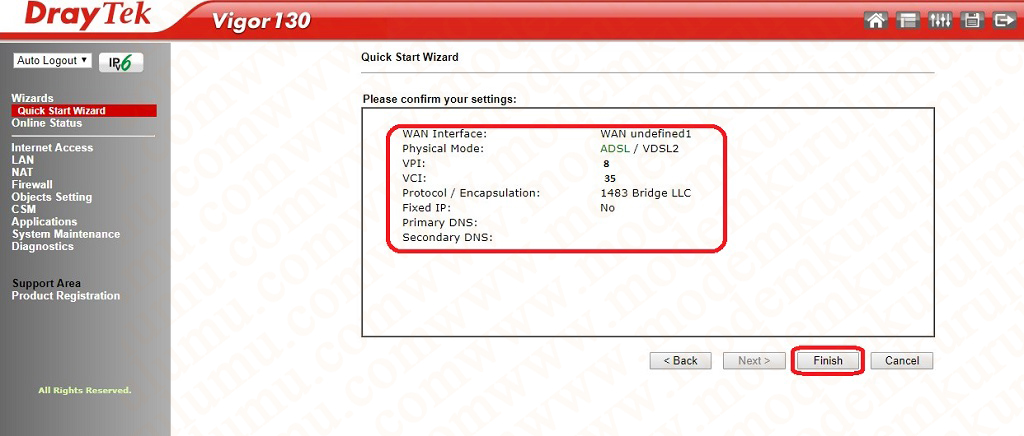Image resolution: width=1024 pixels, height=436 pixels.
Task: Open the Auto Logout dropdown
Action: click(x=52, y=61)
